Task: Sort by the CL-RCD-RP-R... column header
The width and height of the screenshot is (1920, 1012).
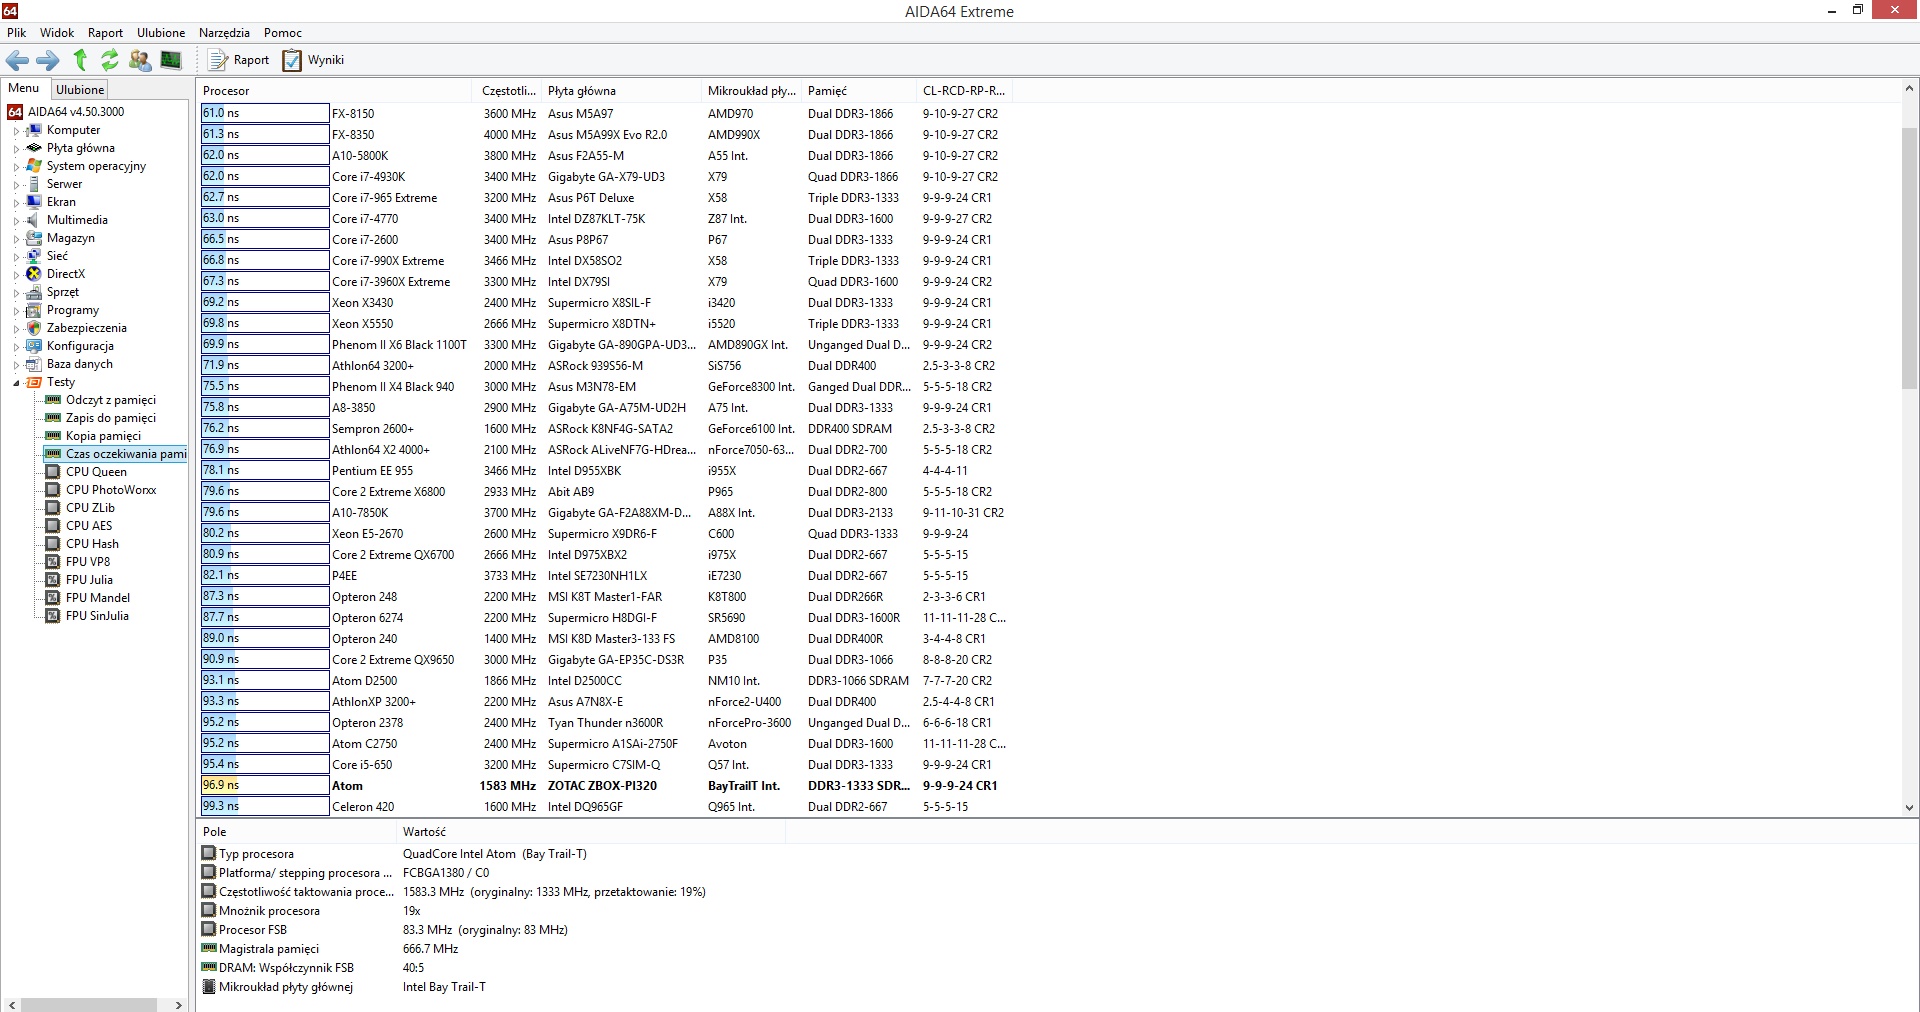Action: [964, 90]
